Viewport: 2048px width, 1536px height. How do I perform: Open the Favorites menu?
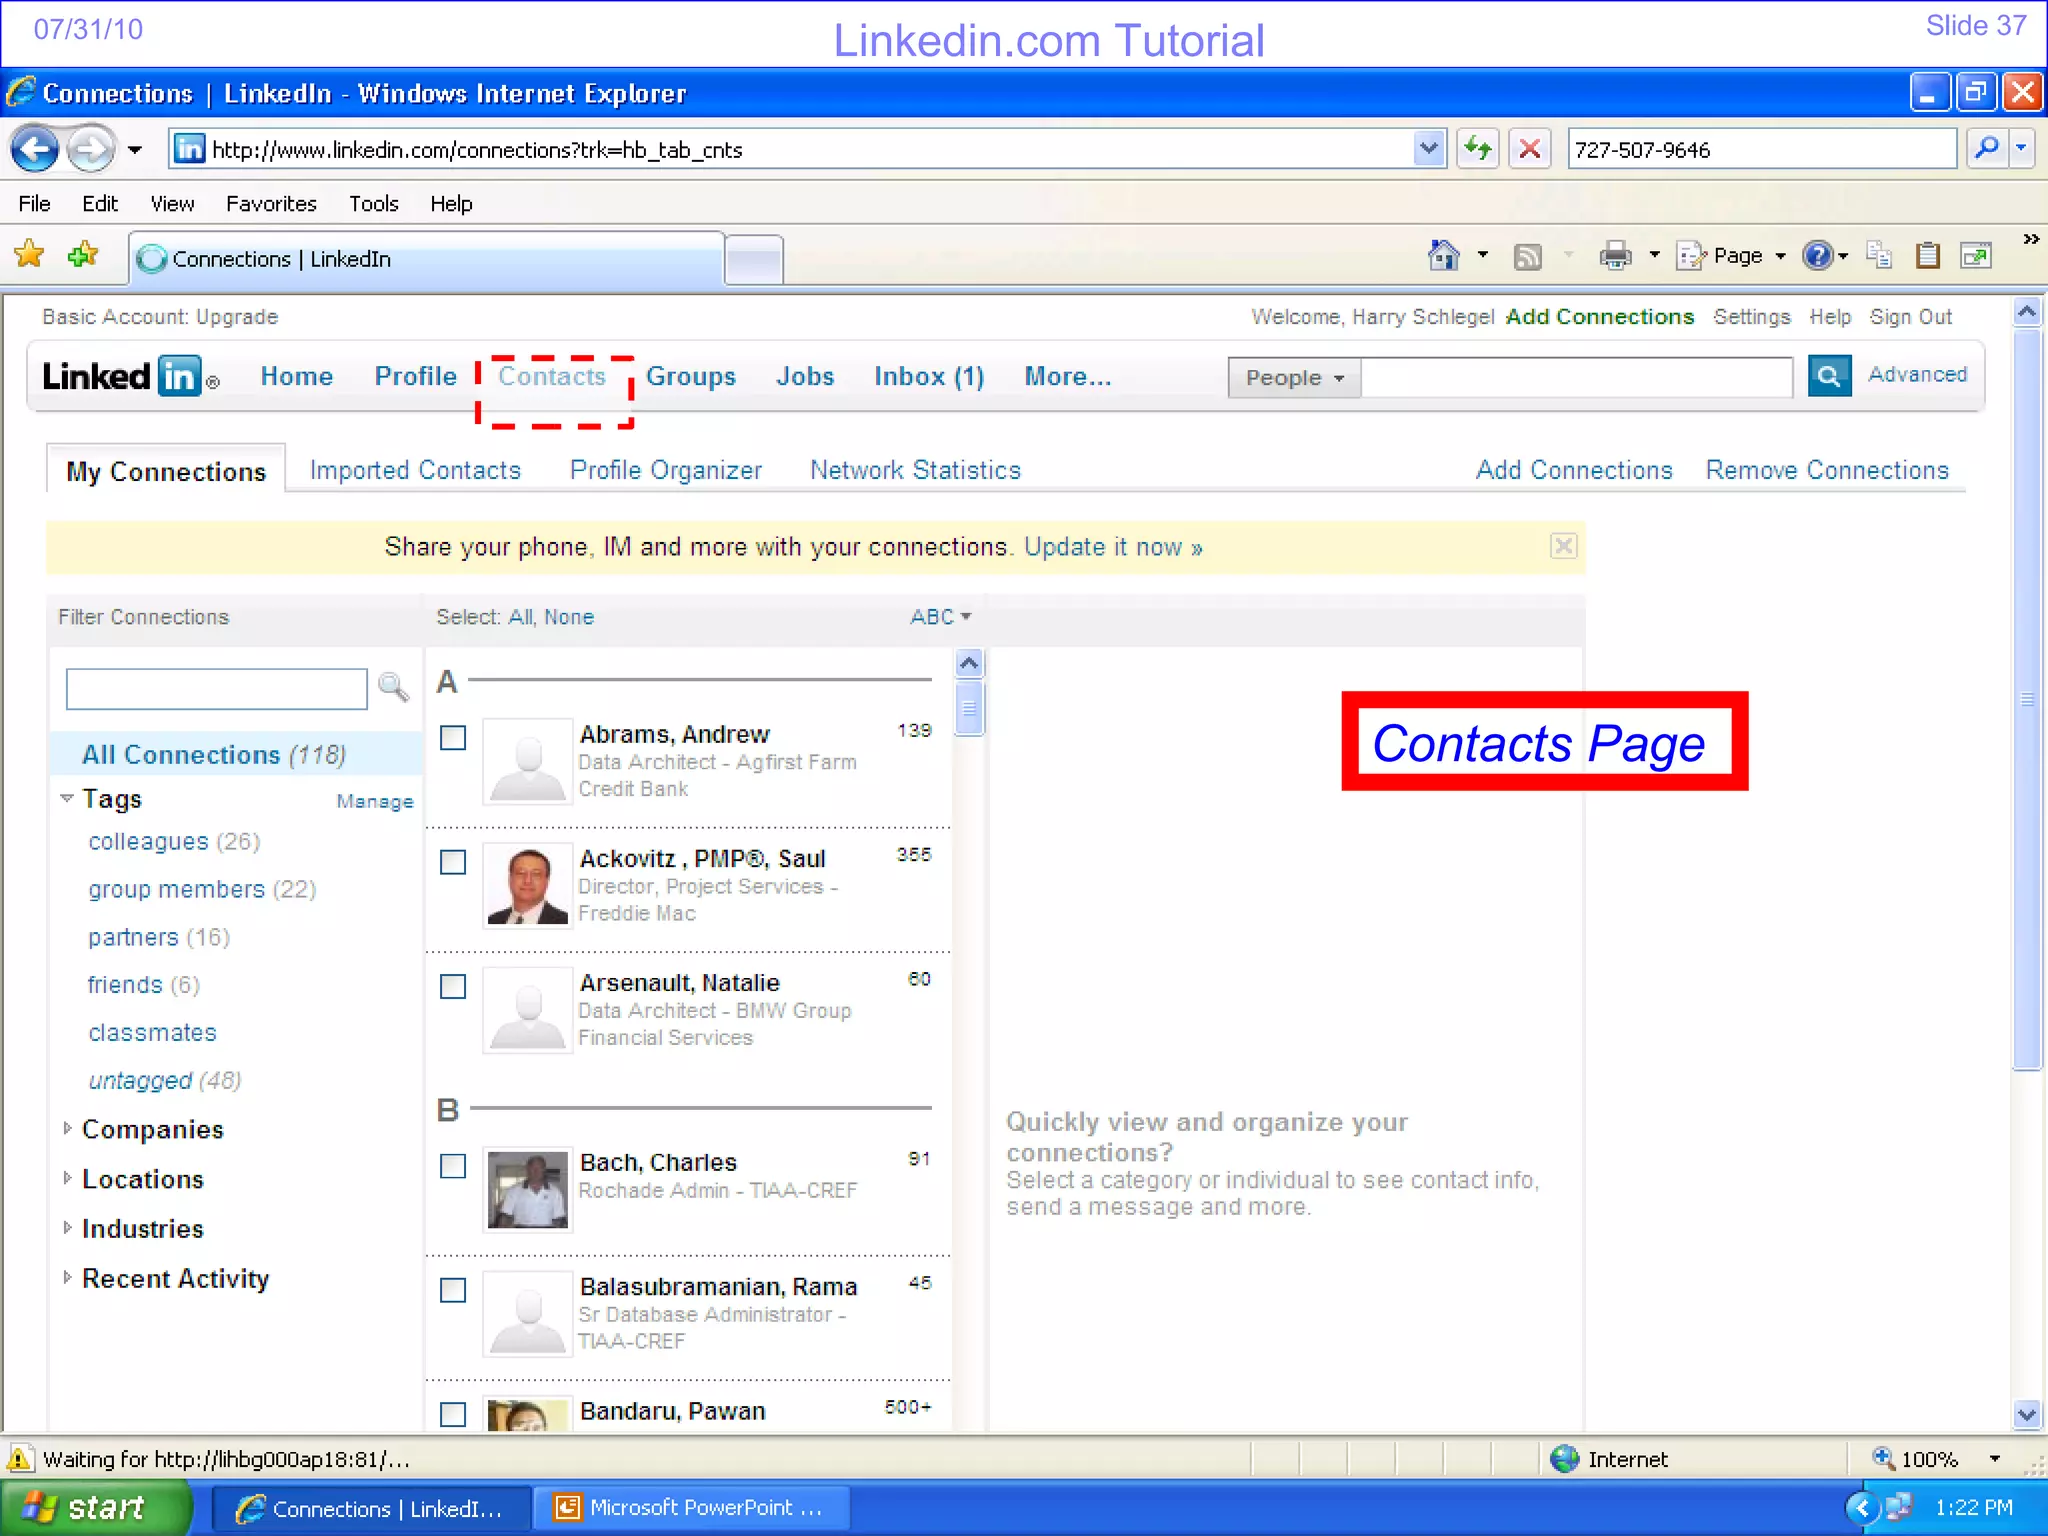[x=271, y=204]
